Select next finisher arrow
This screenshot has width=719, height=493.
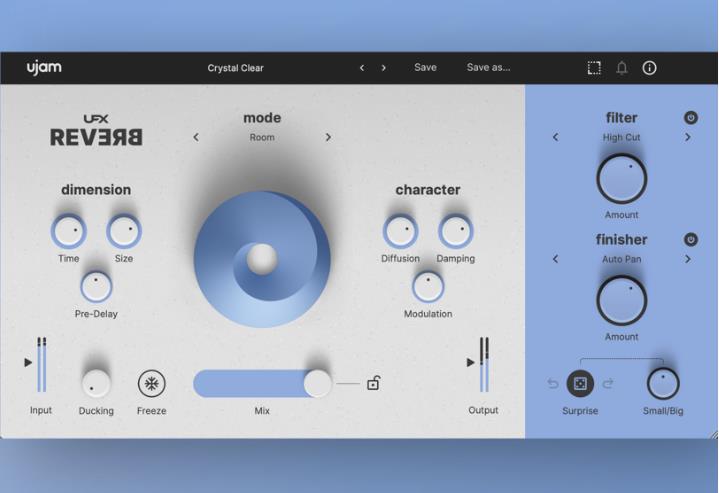(x=688, y=259)
